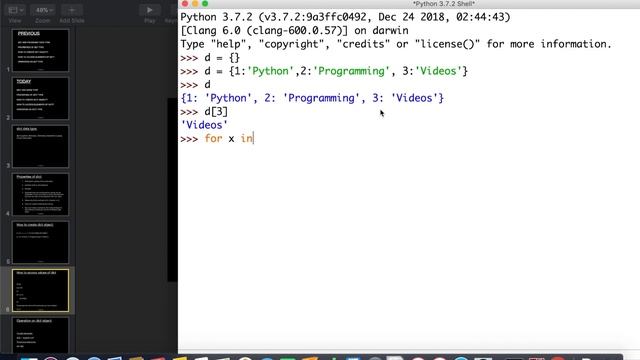640x360 pixels.
Task: Minimize the Python Shell window with yellow button
Action: tap(195, 4)
